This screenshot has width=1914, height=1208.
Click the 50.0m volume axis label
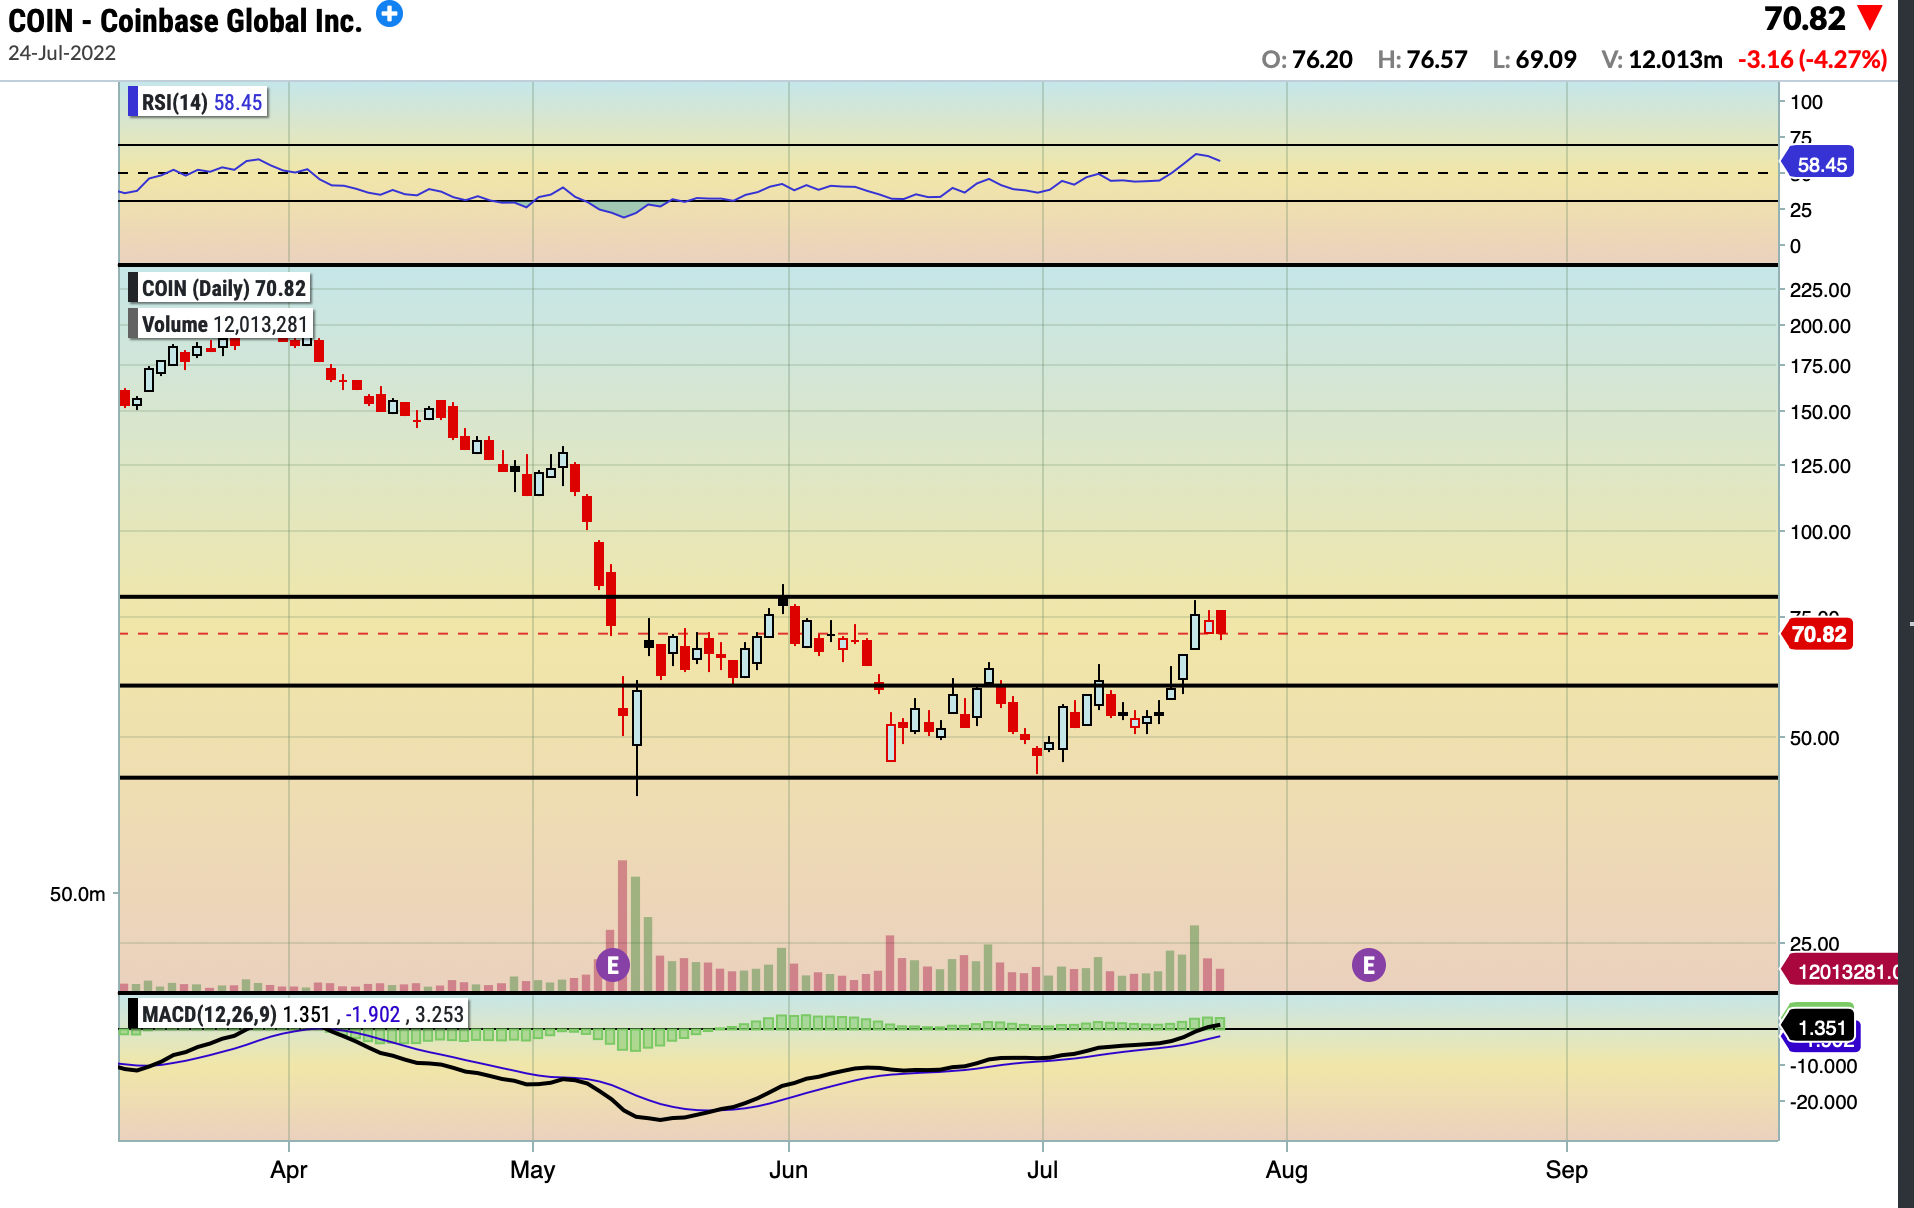[x=78, y=894]
